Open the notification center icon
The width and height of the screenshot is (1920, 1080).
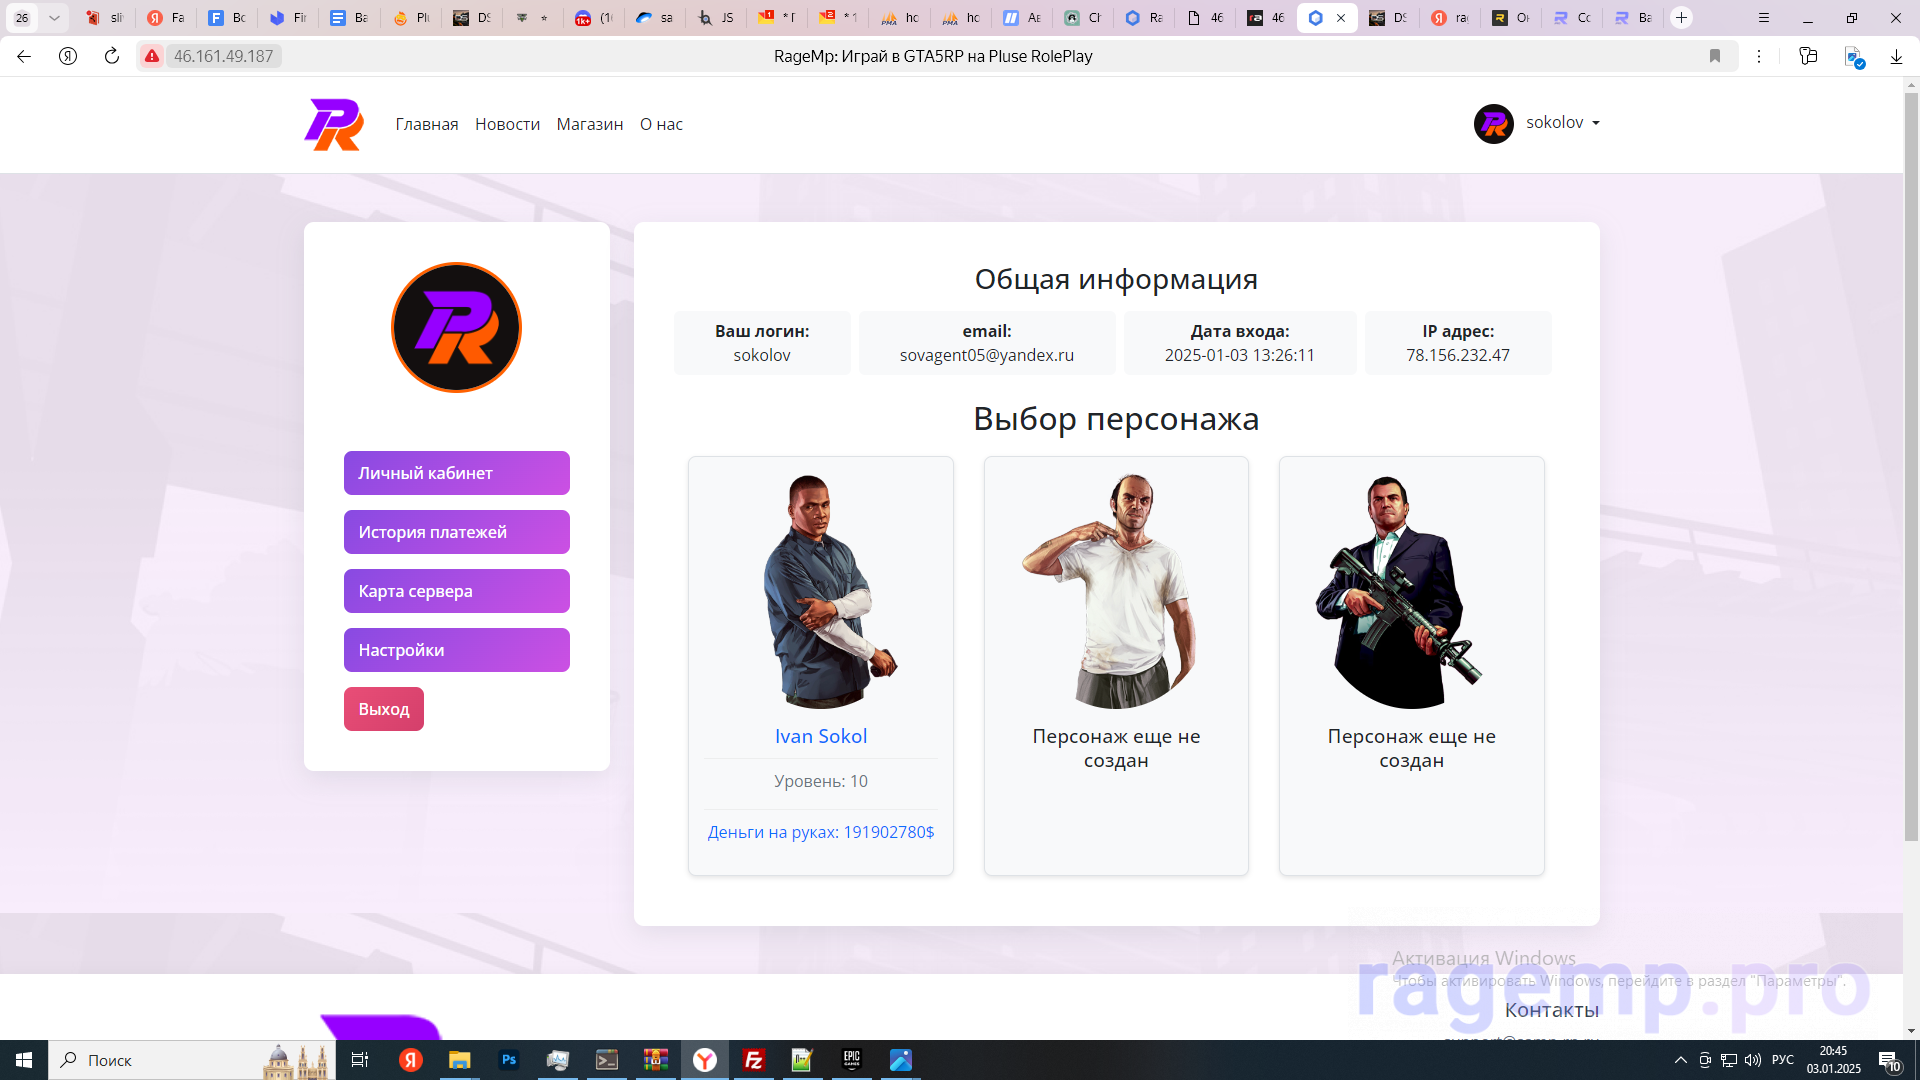pyautogui.click(x=1889, y=1060)
